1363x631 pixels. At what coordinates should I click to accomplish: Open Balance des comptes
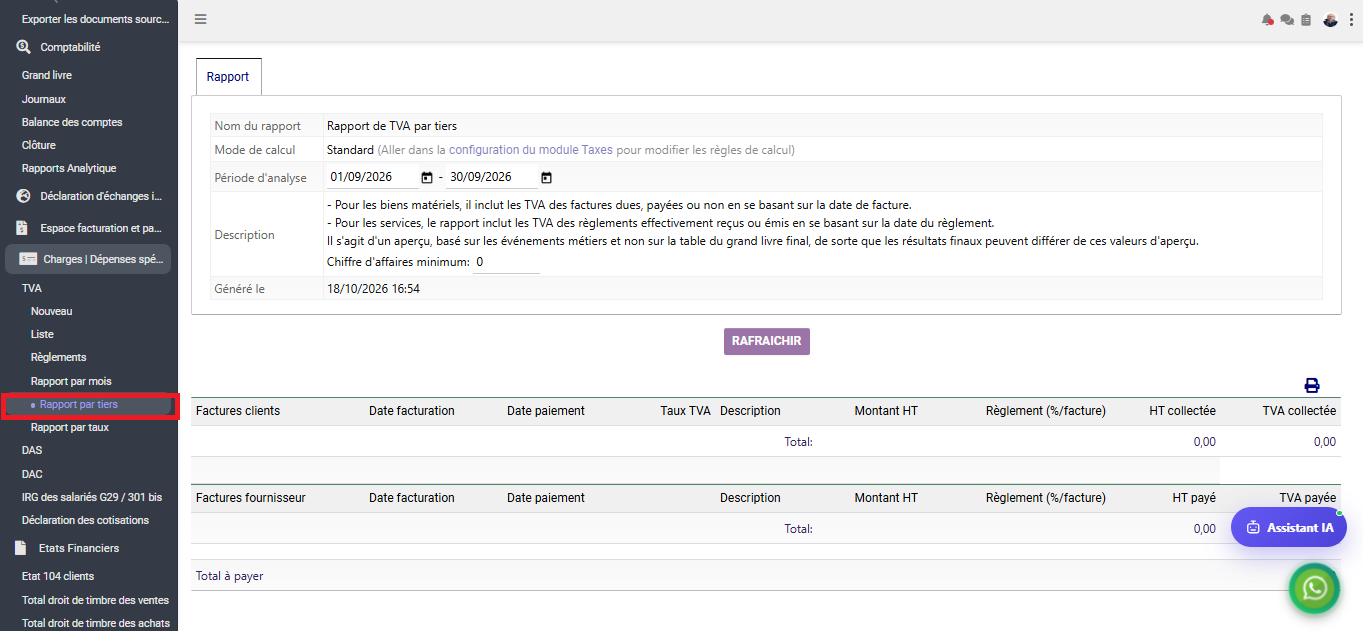tap(72, 122)
